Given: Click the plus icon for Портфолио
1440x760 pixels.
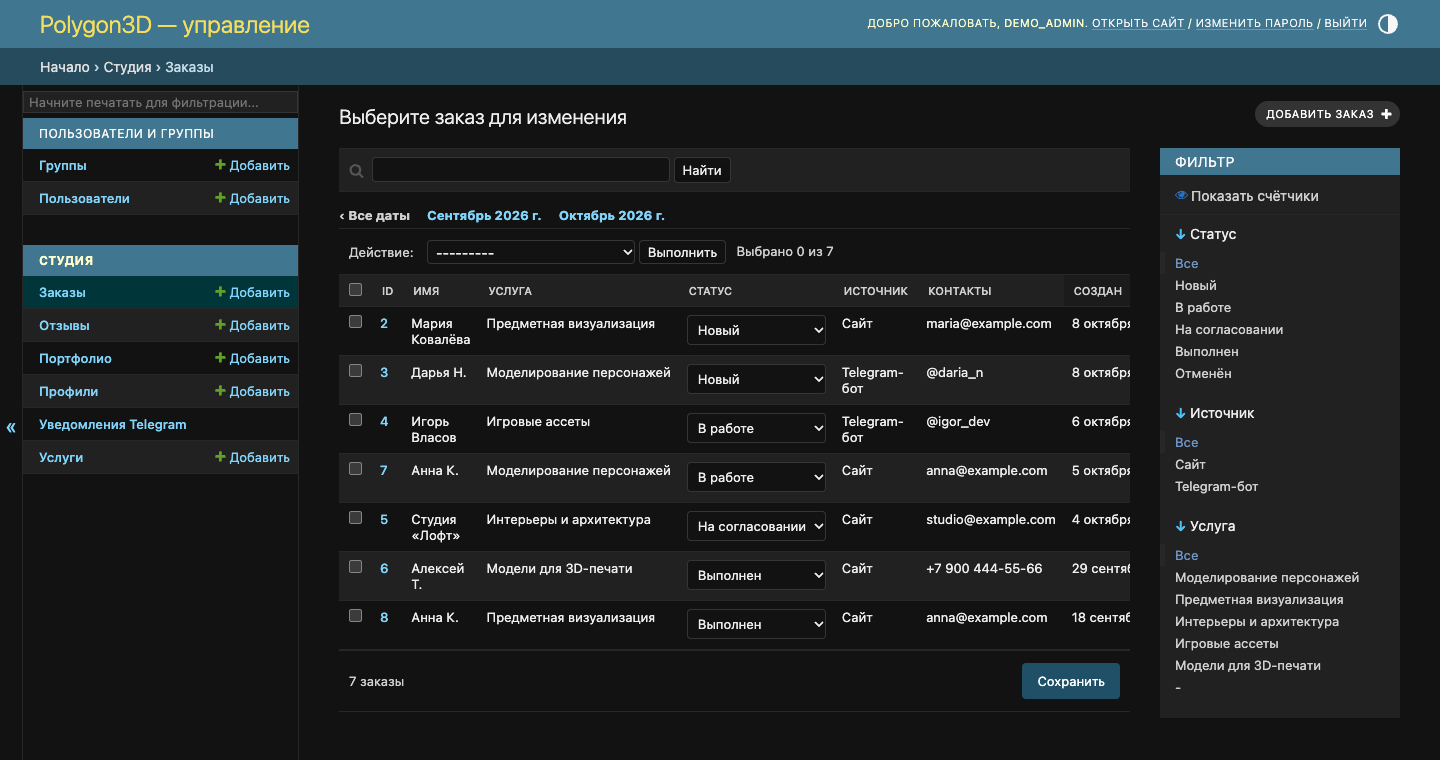Looking at the screenshot, I should [220, 359].
